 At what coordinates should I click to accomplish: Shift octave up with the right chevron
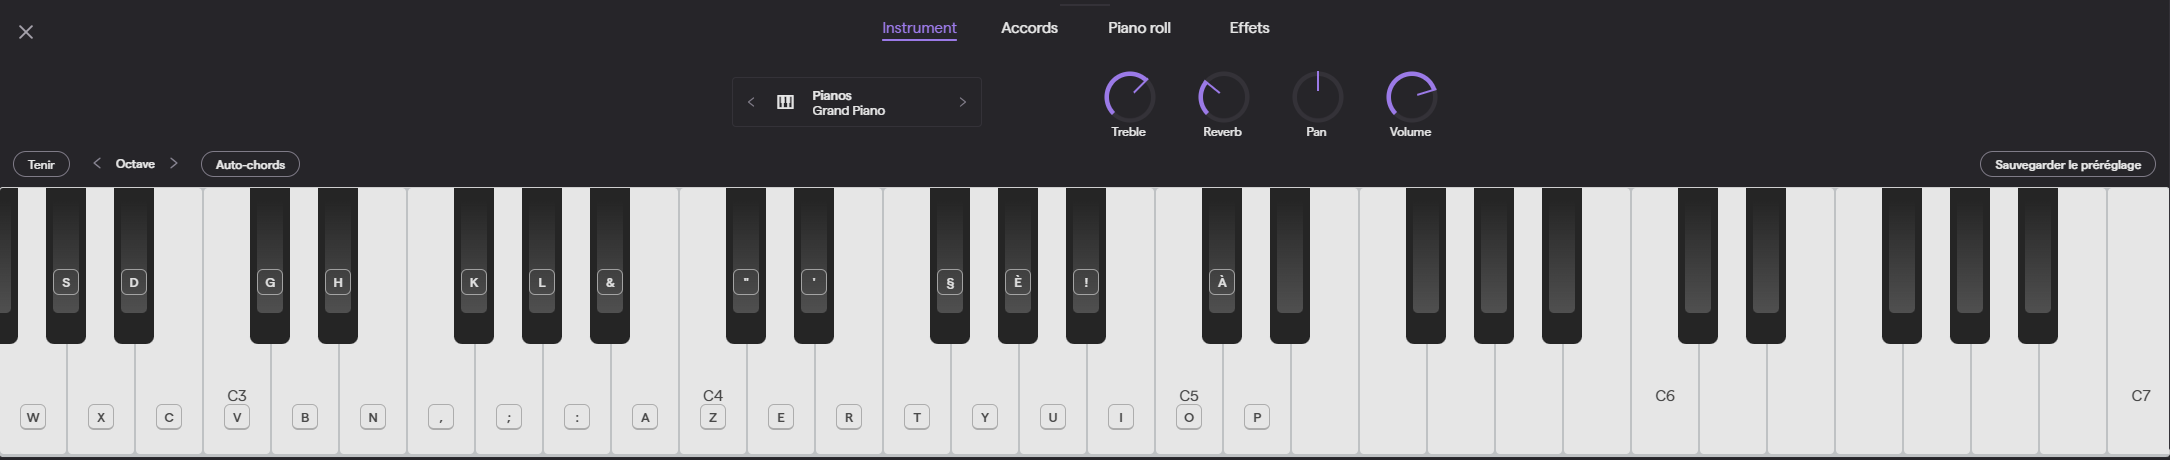pyautogui.click(x=174, y=164)
